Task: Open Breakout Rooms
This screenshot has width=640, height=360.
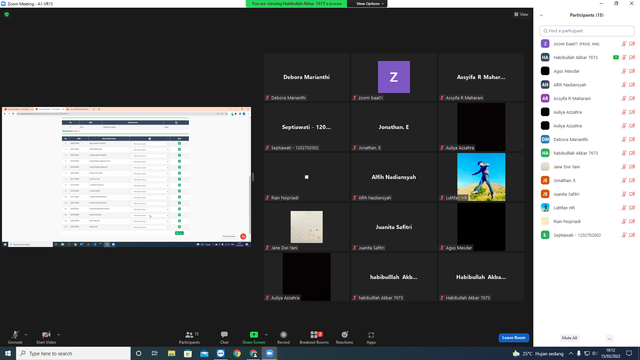Action: (x=314, y=337)
